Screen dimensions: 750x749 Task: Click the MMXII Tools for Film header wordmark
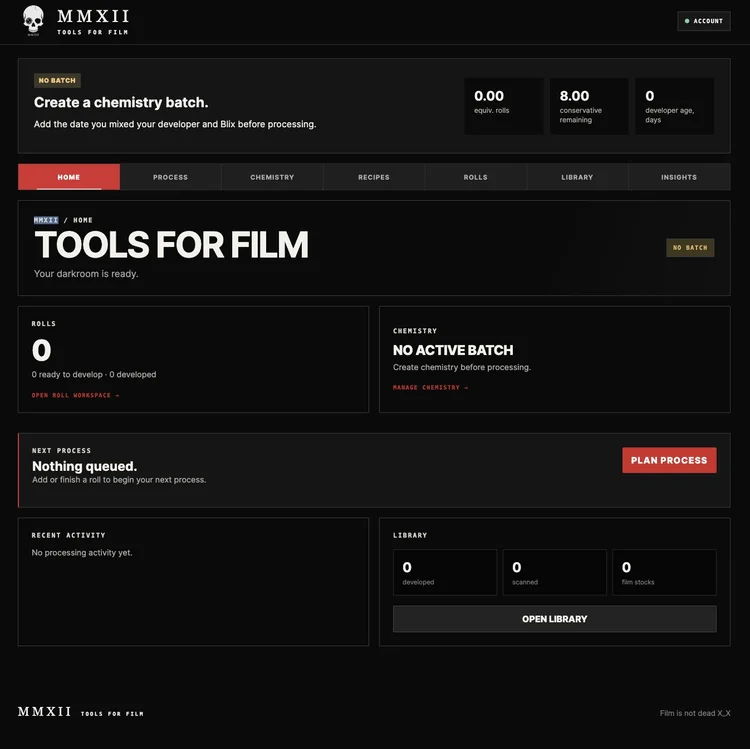tap(93, 22)
